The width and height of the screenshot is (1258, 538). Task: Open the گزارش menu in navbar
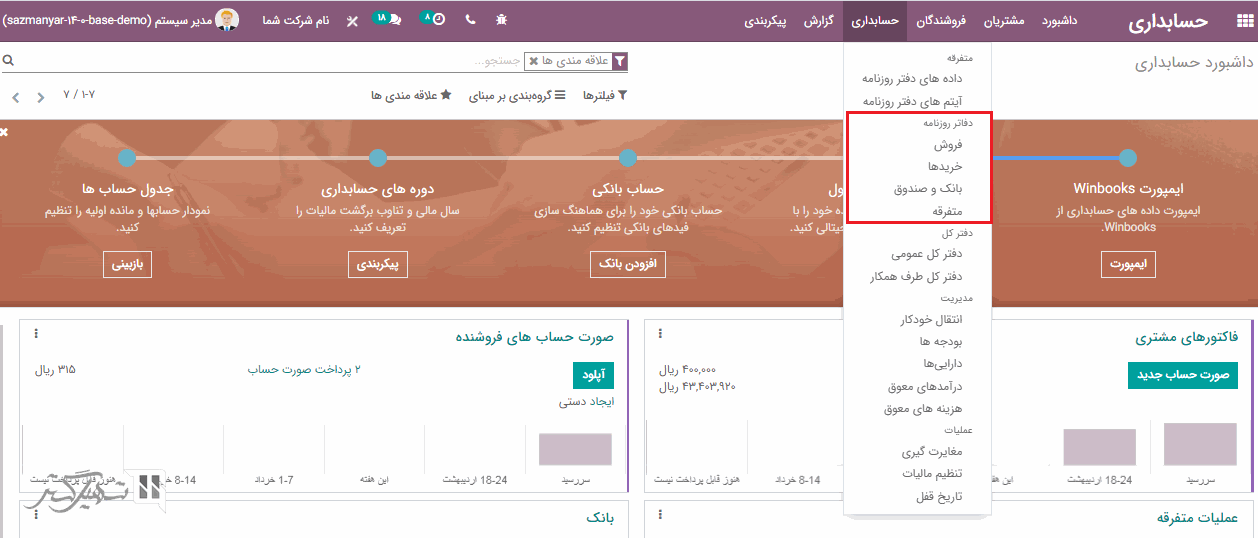(819, 21)
